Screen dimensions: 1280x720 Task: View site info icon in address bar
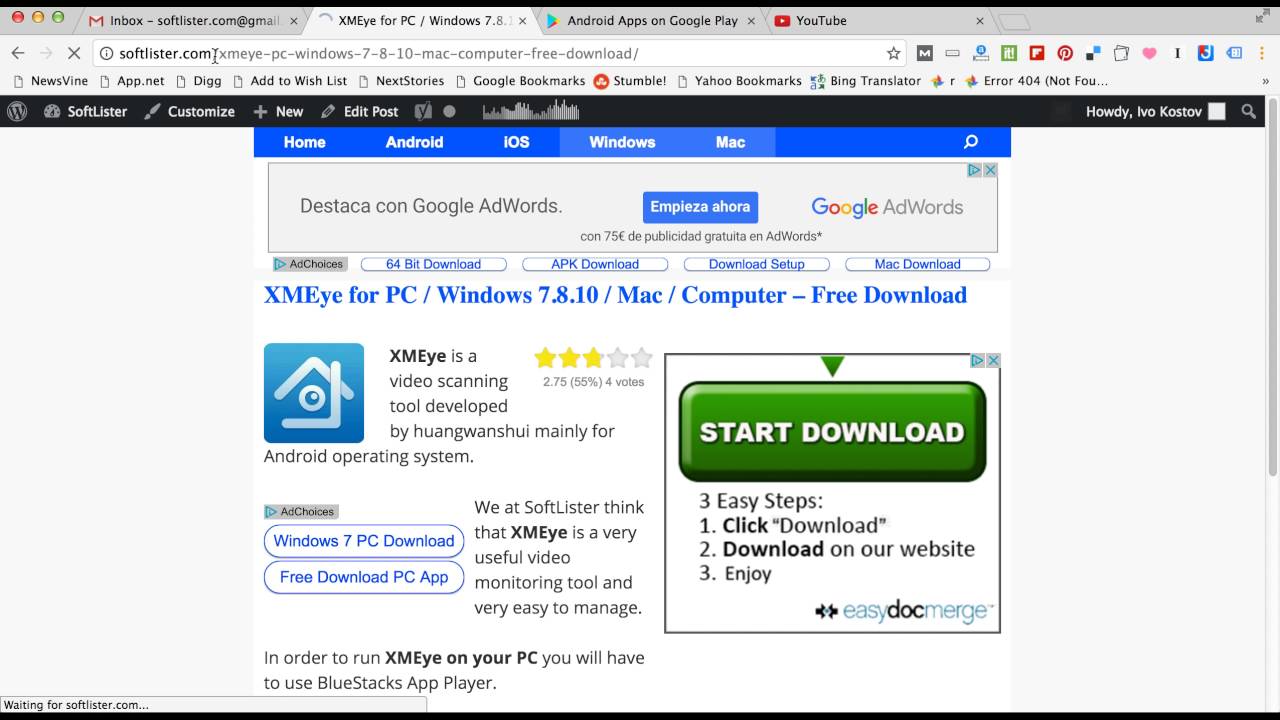click(x=107, y=53)
